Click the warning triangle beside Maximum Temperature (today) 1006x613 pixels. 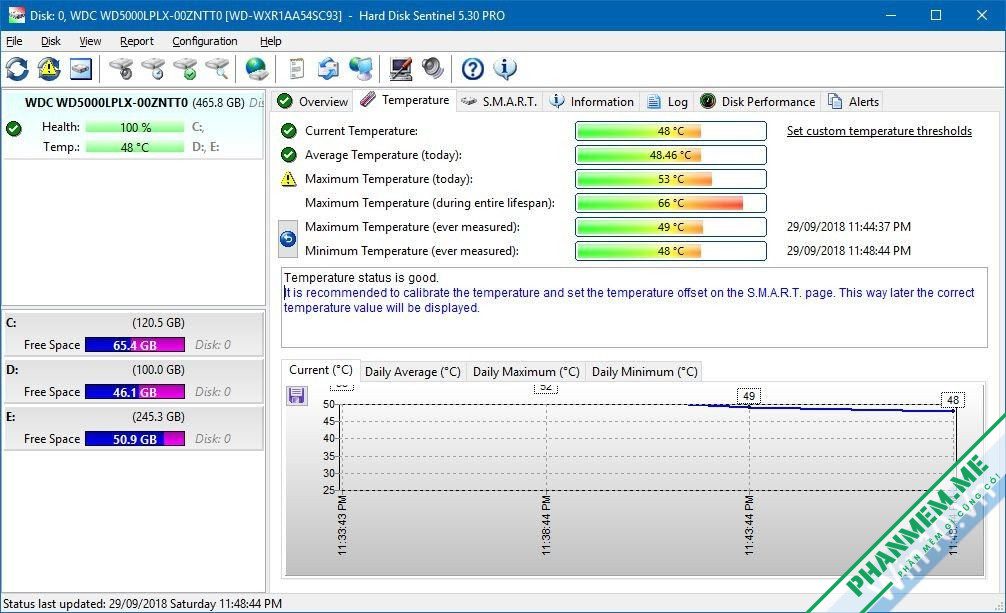click(289, 178)
